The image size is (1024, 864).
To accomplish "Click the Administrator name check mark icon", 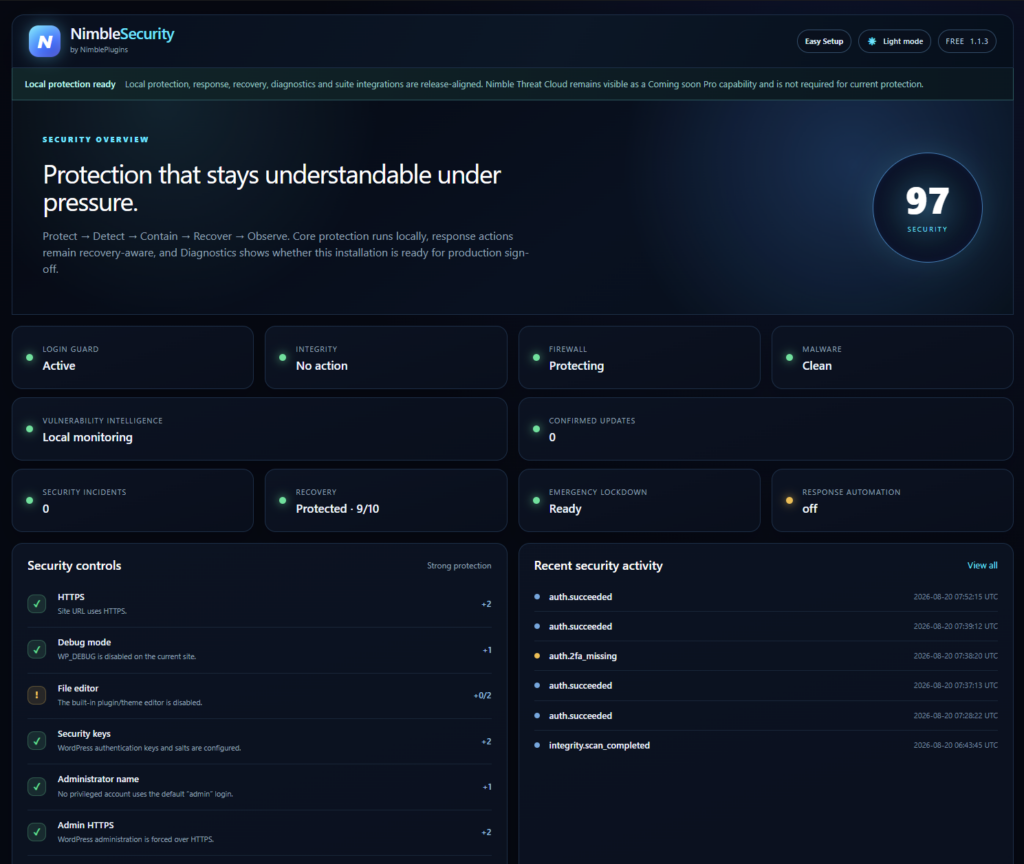I will [x=37, y=786].
